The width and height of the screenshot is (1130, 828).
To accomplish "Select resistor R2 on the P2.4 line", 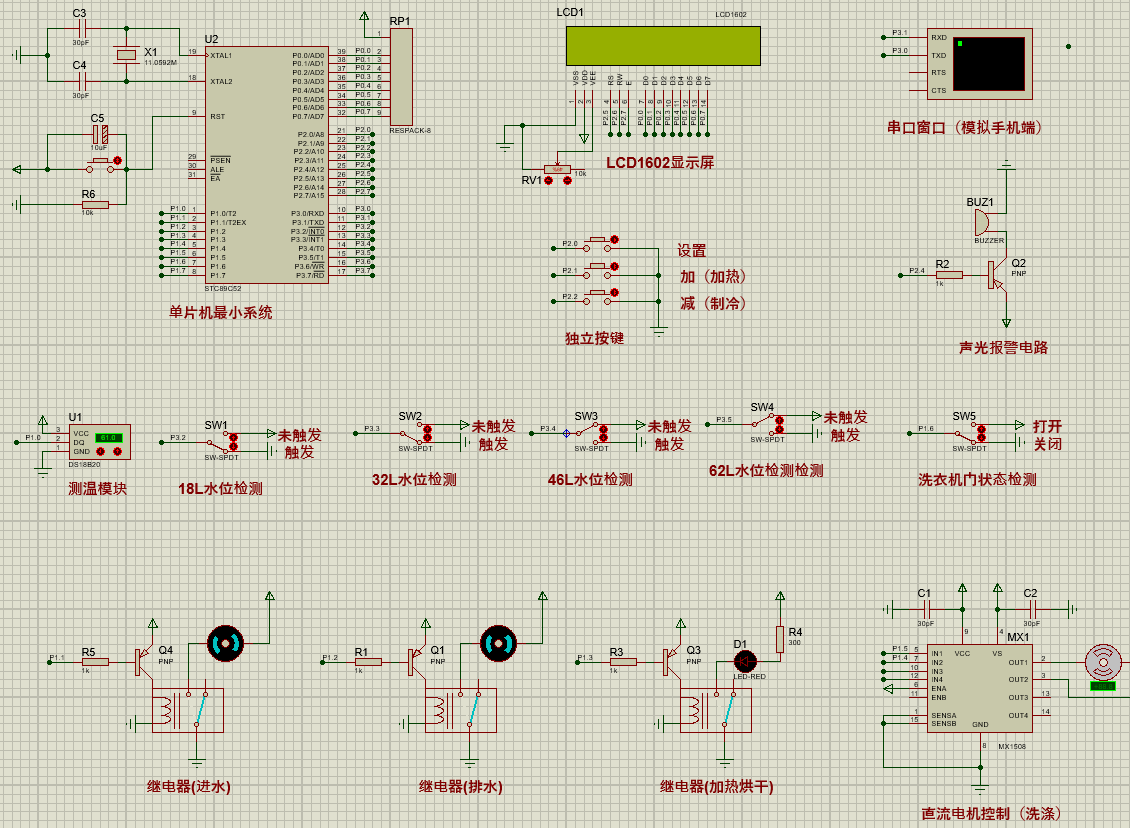I will click(948, 275).
